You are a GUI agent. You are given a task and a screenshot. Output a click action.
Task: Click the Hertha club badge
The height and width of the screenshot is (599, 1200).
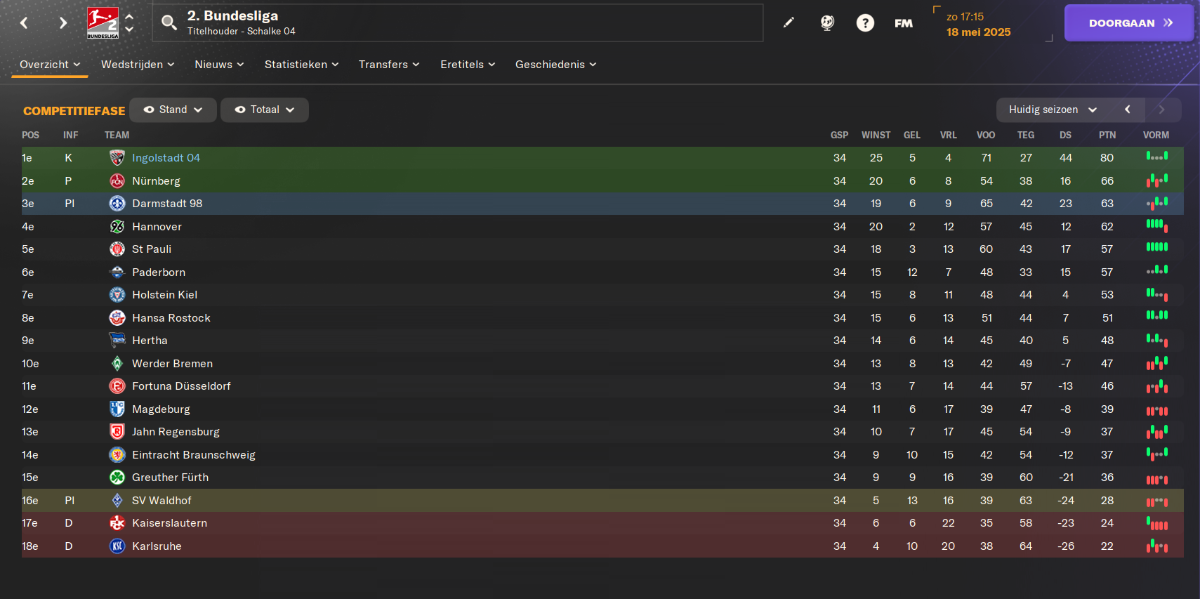[x=117, y=340]
